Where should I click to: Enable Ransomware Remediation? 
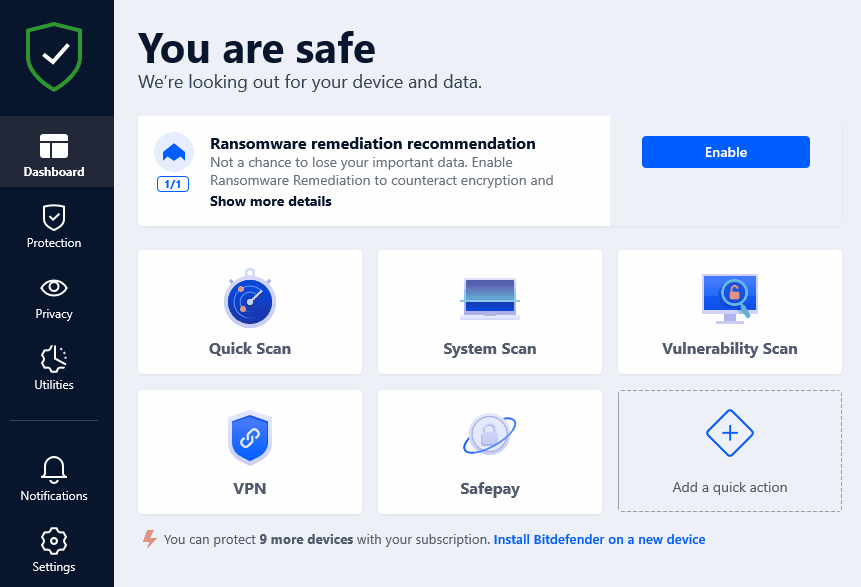pyautogui.click(x=725, y=152)
